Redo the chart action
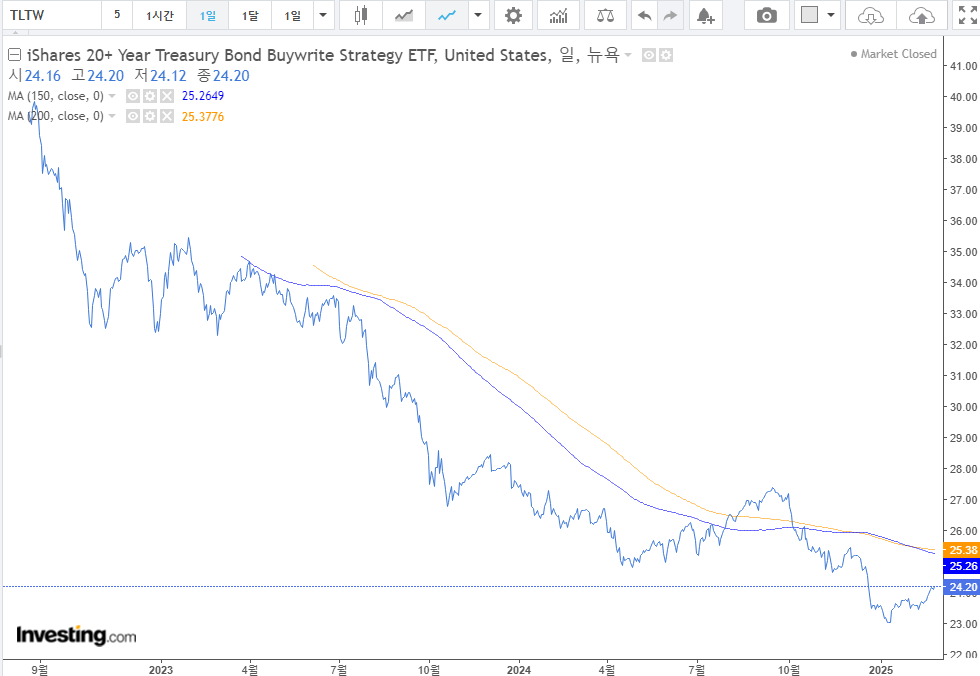 click(x=670, y=15)
